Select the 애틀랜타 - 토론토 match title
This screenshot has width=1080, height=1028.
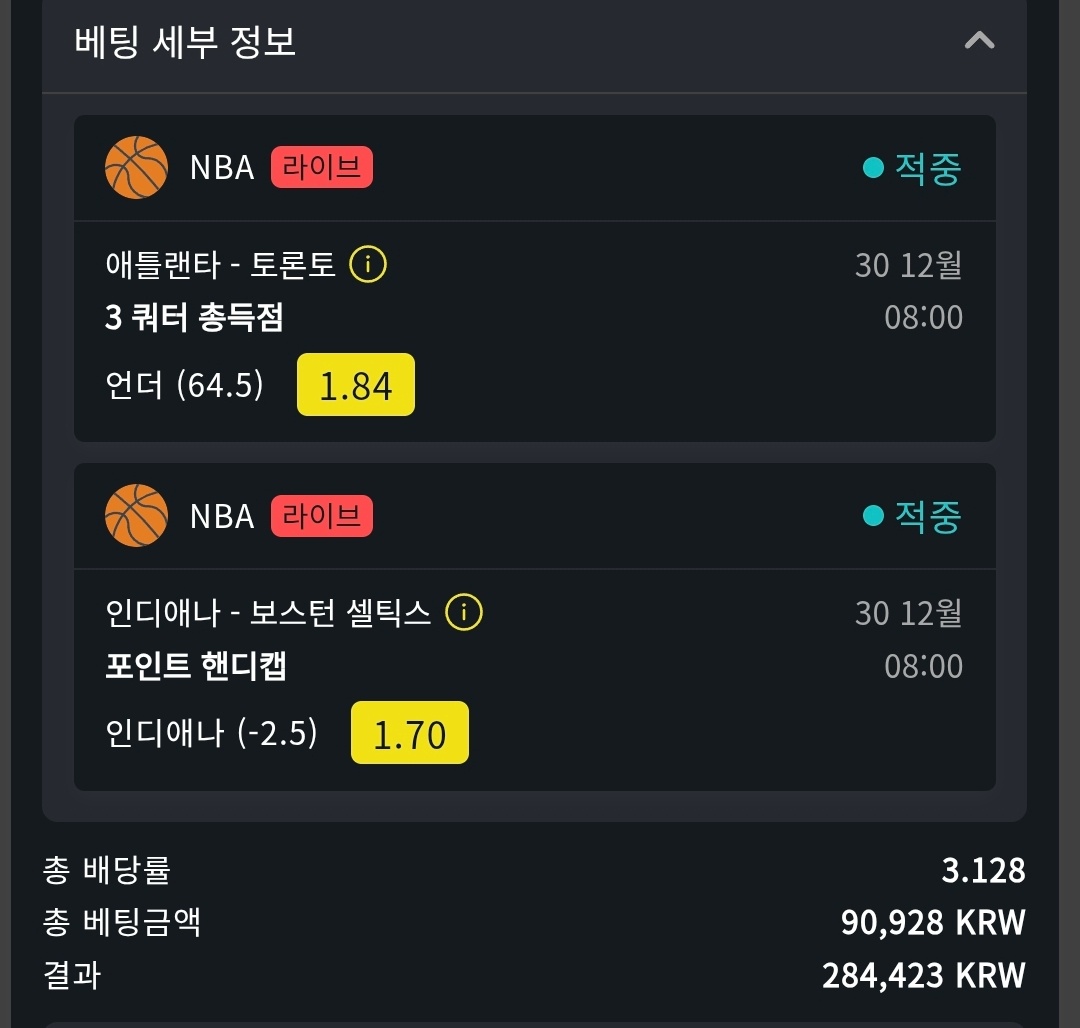[x=221, y=265]
